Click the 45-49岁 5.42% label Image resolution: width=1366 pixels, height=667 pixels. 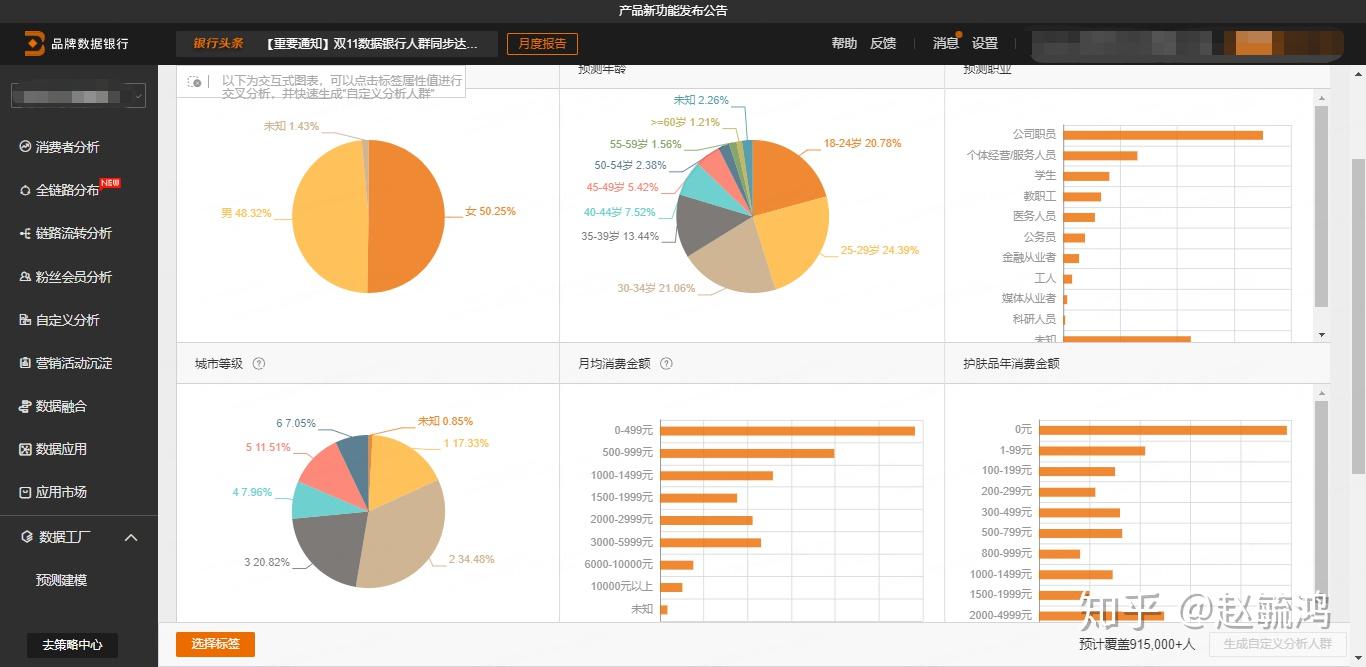pos(623,187)
